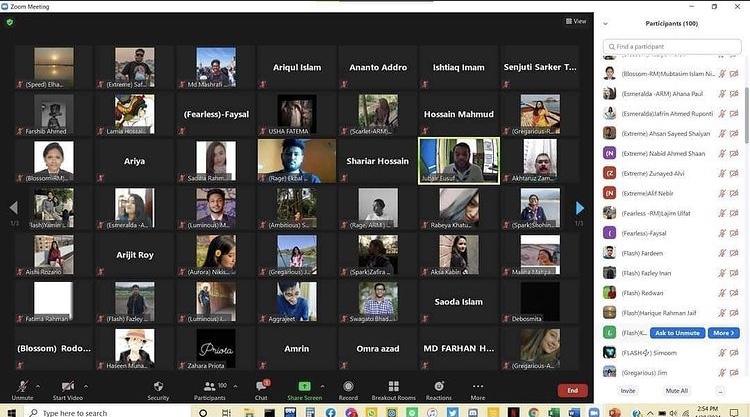Click the More button on the highlighted participant

(724, 332)
